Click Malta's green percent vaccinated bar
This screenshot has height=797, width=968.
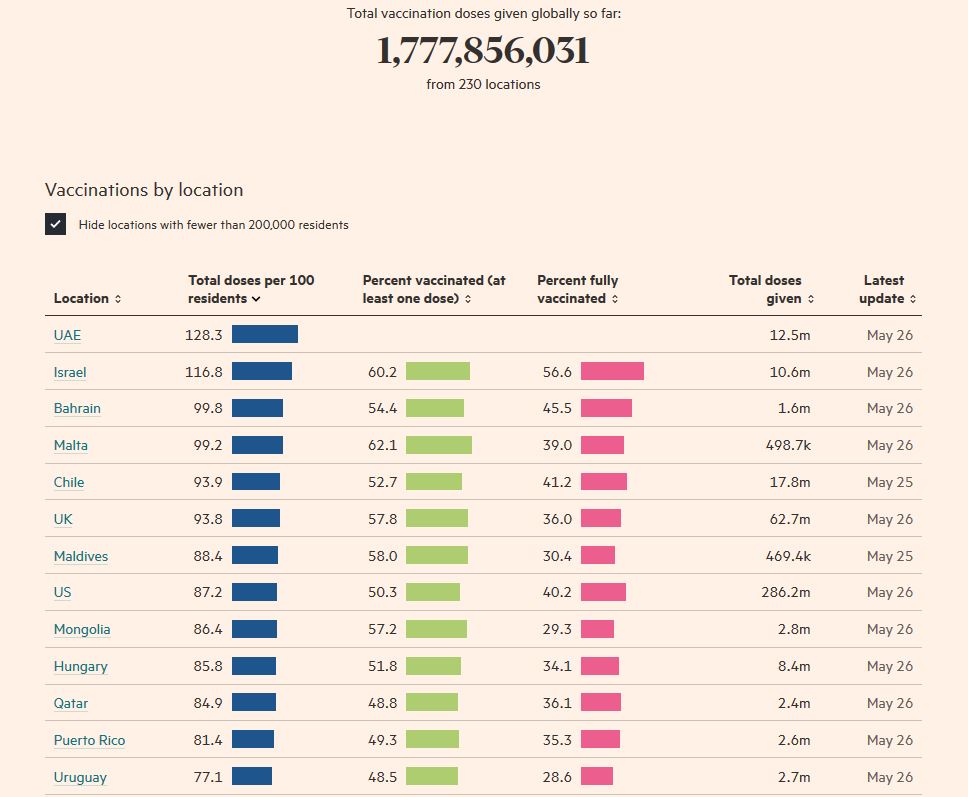coord(438,445)
